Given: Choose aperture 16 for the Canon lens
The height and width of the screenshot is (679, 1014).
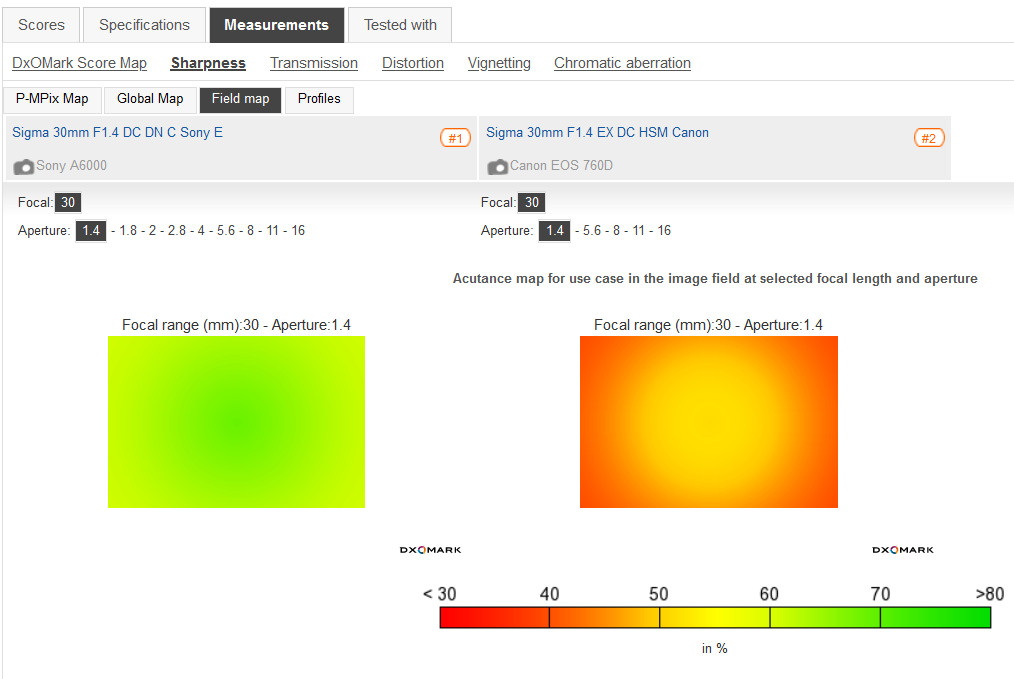Looking at the screenshot, I should [663, 231].
